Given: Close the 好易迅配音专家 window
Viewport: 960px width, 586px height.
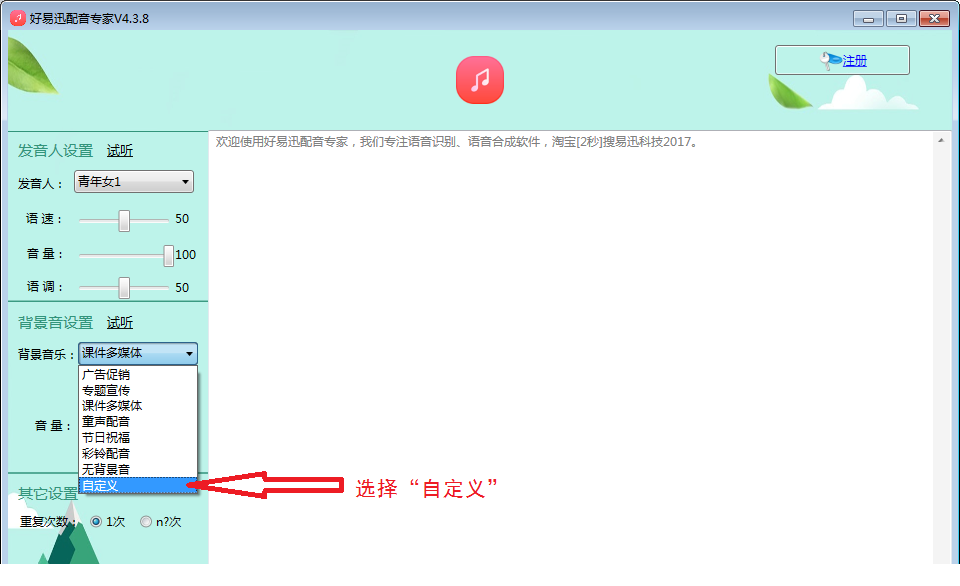Looking at the screenshot, I should [x=934, y=19].
